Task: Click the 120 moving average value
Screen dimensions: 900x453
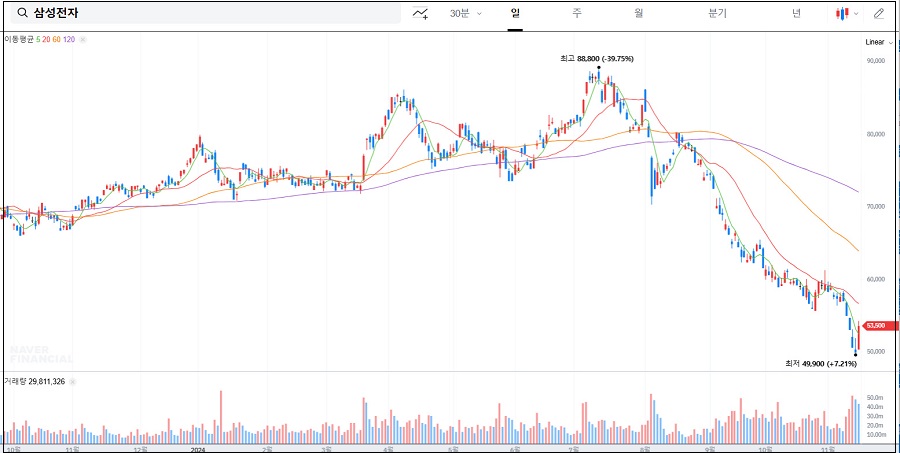Action: click(x=69, y=39)
